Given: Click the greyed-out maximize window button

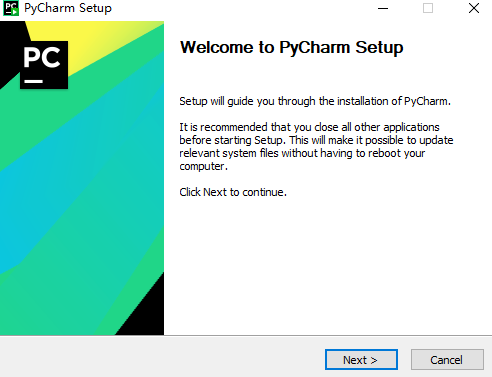Looking at the screenshot, I should click(x=428, y=8).
